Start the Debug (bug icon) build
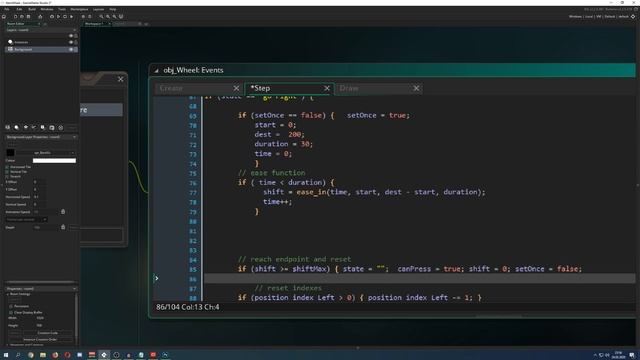Screen dimensions: 640x360 [x=52, y=17]
